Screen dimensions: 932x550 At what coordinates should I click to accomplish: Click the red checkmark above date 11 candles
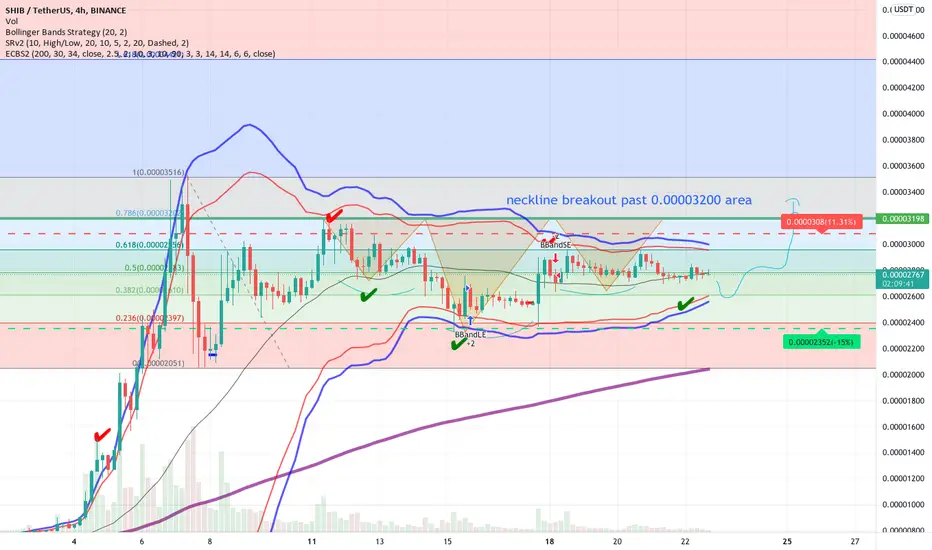[x=334, y=215]
